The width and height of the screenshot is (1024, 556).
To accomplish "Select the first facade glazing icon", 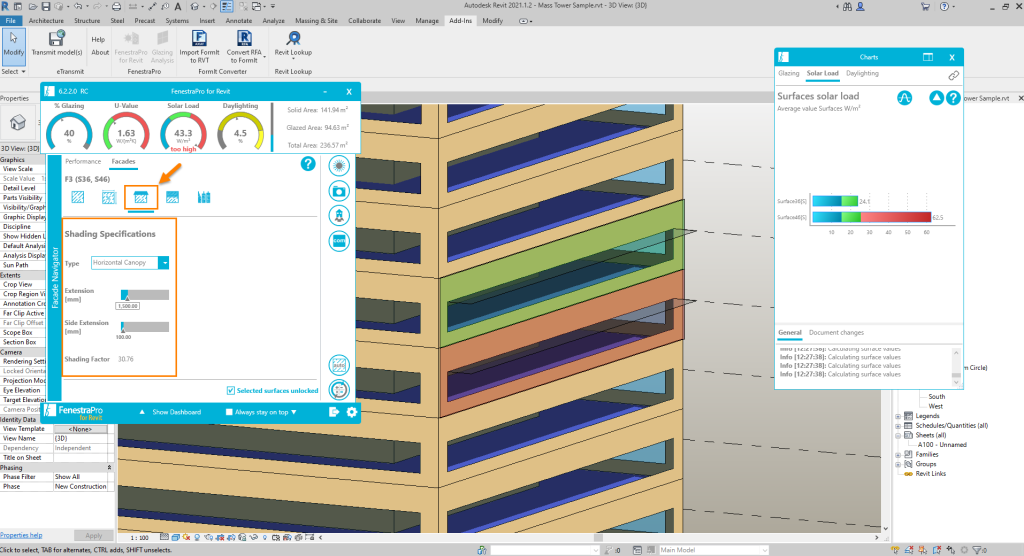I will 78,197.
